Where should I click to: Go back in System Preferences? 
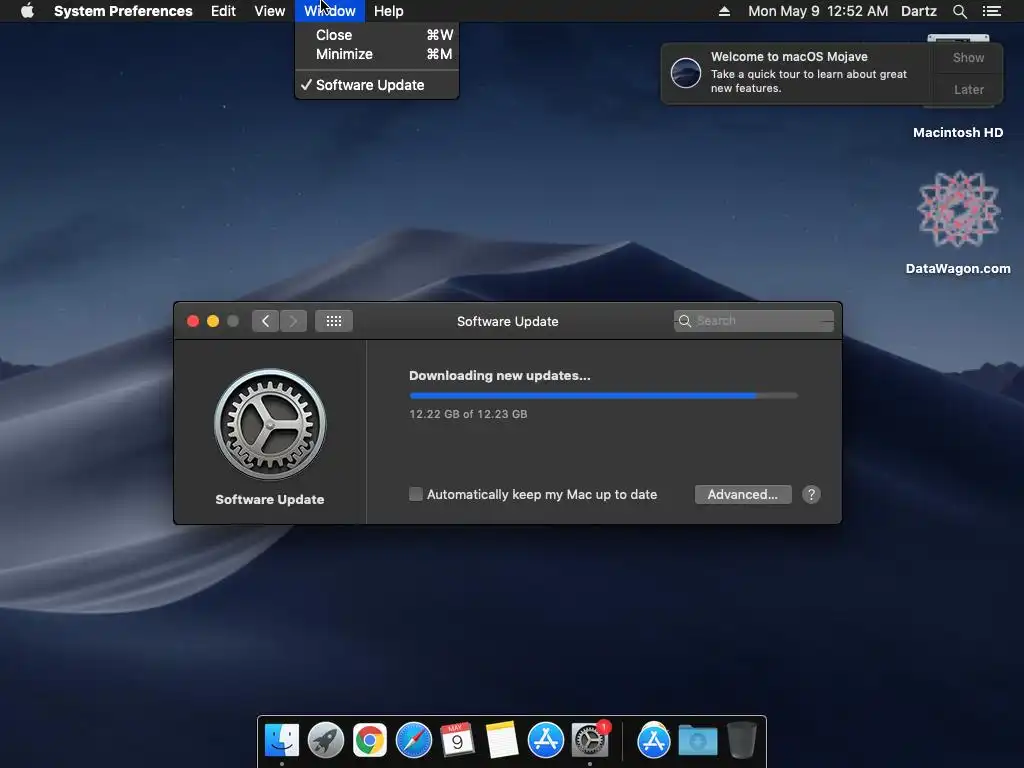(x=265, y=321)
